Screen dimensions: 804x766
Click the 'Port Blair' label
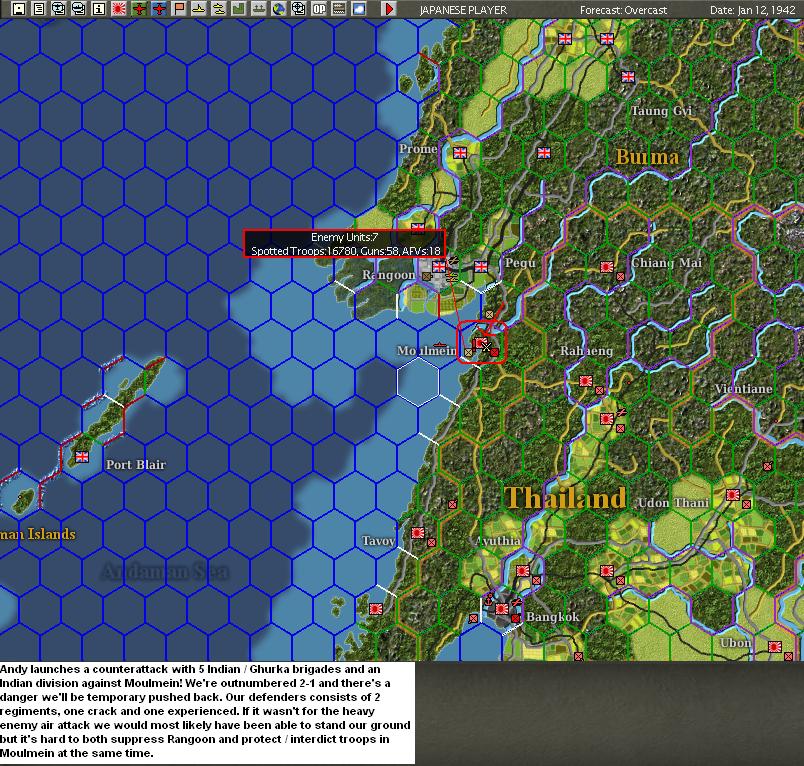[136, 465]
